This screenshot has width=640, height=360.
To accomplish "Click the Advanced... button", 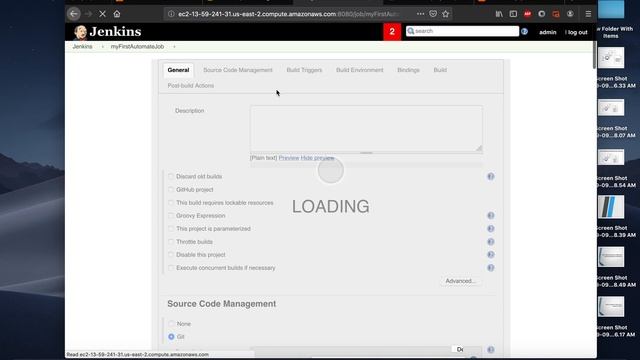I will click(x=460, y=281).
